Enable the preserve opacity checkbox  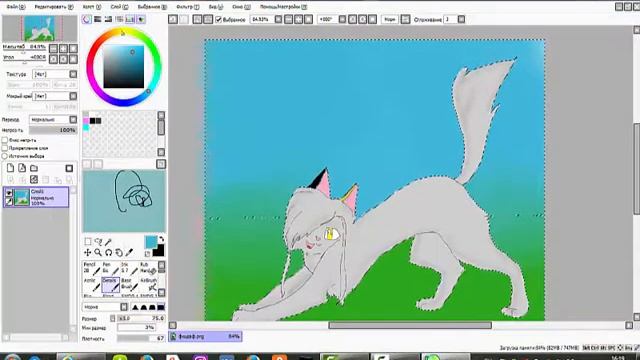click(5, 140)
